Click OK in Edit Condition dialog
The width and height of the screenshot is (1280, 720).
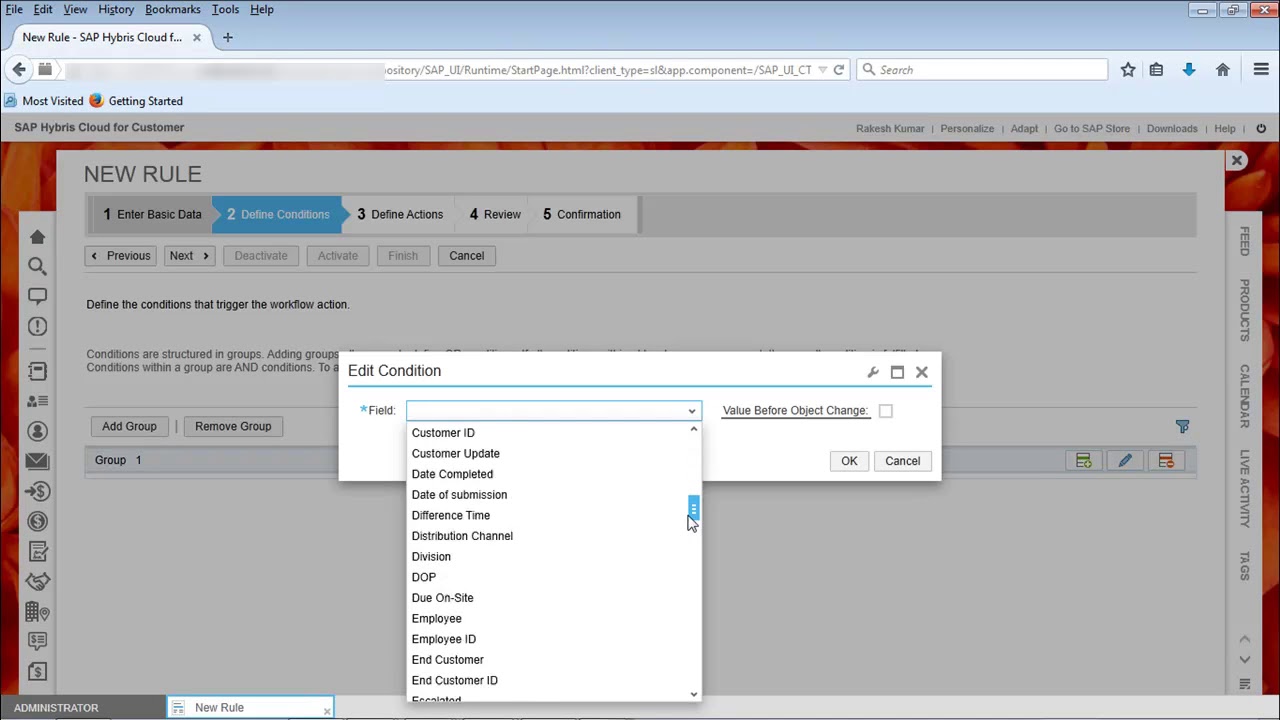(x=849, y=461)
